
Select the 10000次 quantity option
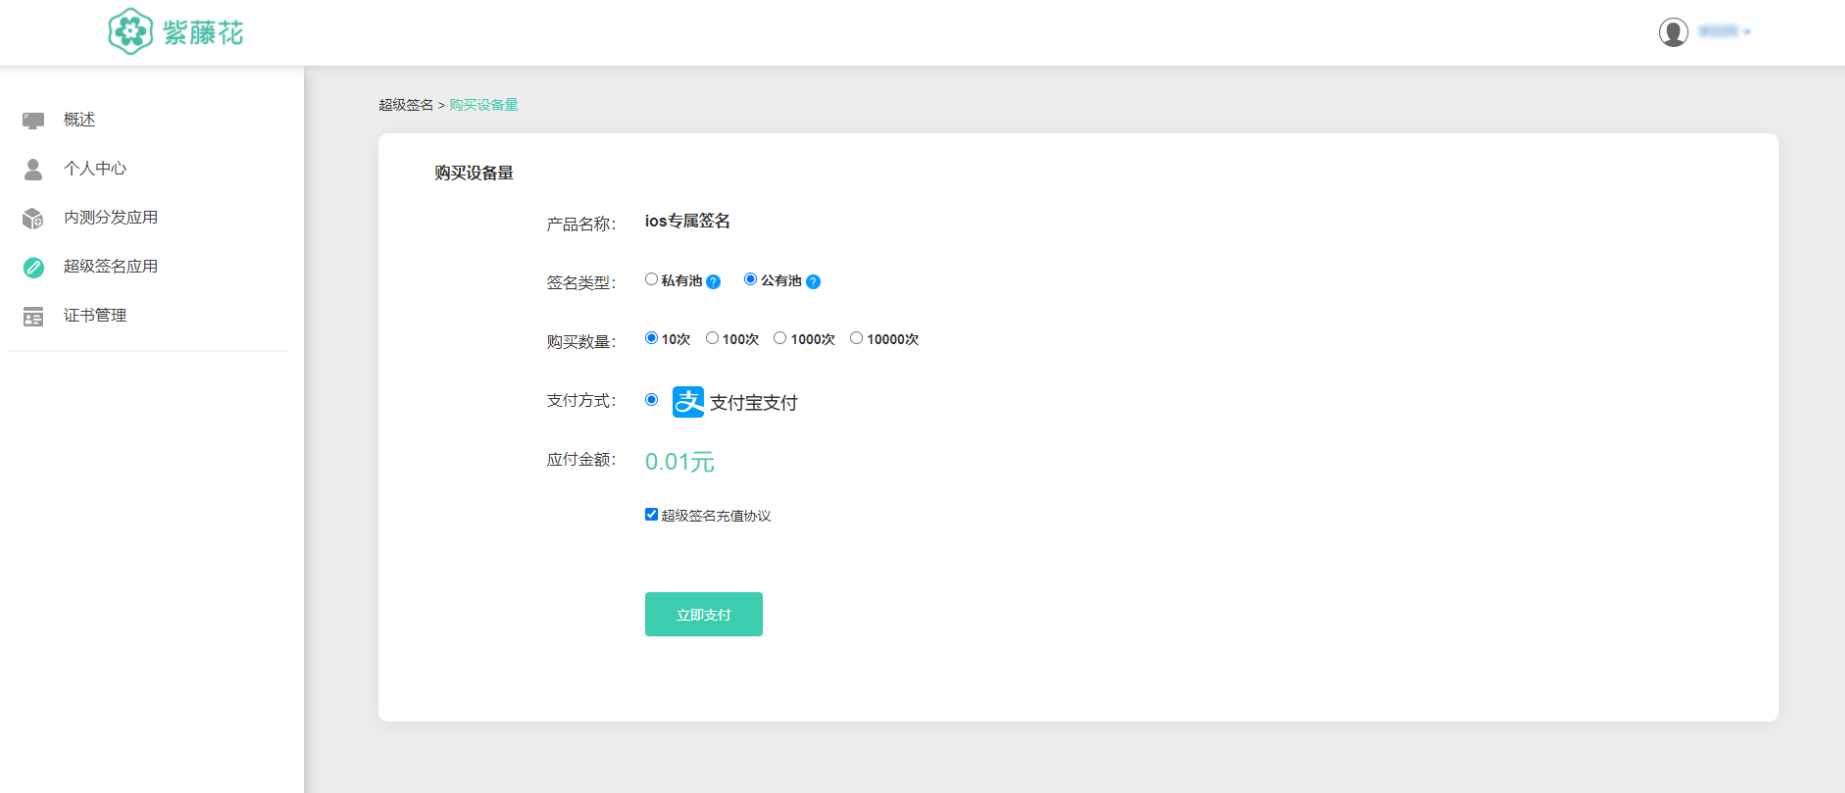[x=856, y=338]
